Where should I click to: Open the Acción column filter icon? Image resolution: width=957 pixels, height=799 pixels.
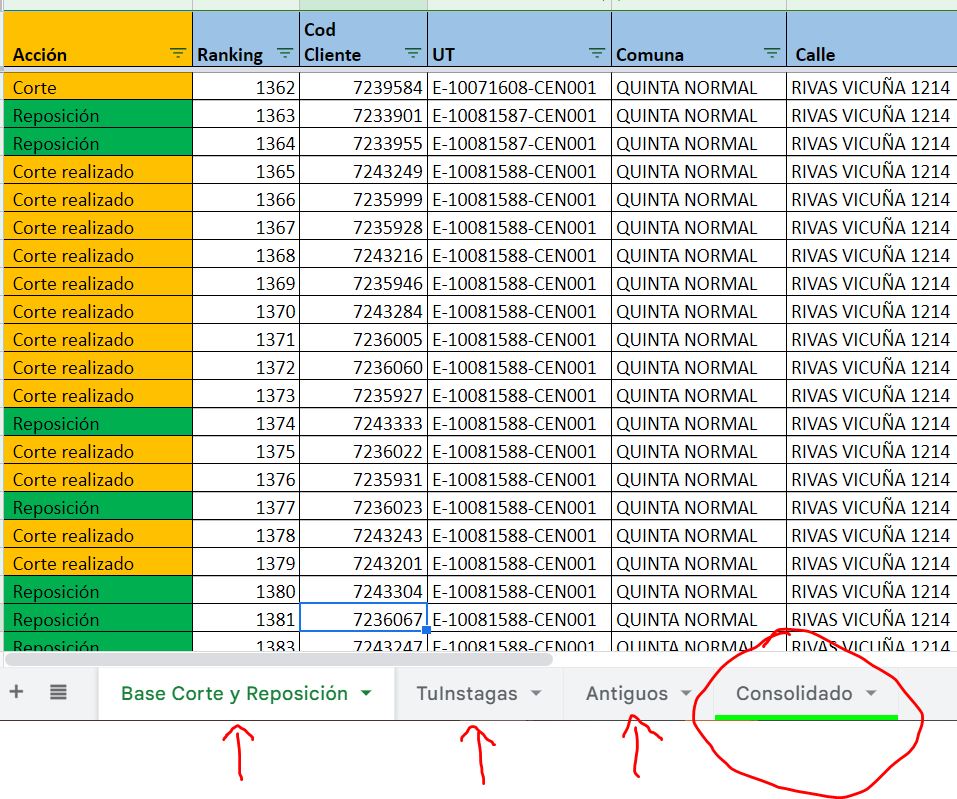point(178,54)
